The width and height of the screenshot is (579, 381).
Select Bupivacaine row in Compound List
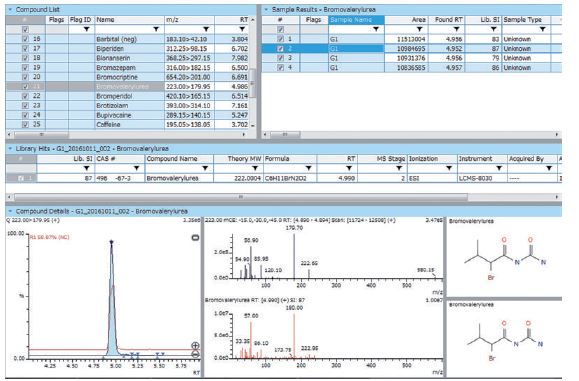tap(127, 115)
